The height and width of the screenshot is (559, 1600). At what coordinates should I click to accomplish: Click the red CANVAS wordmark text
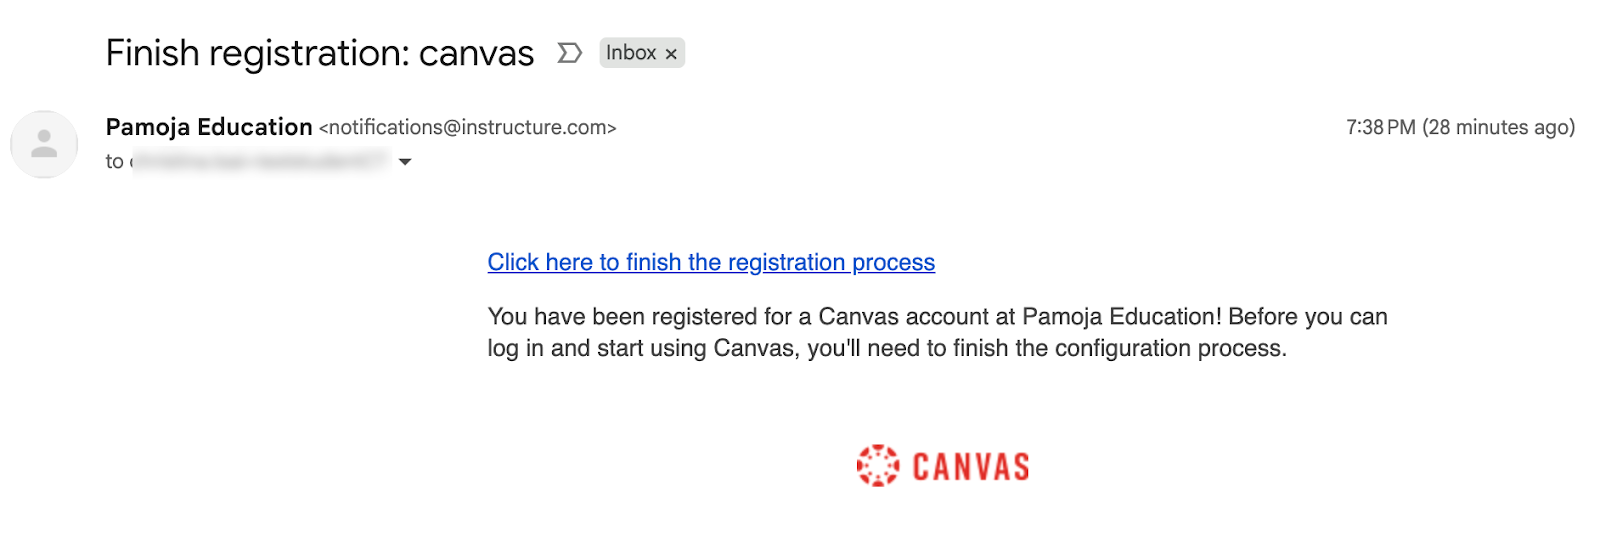pyautogui.click(x=970, y=467)
